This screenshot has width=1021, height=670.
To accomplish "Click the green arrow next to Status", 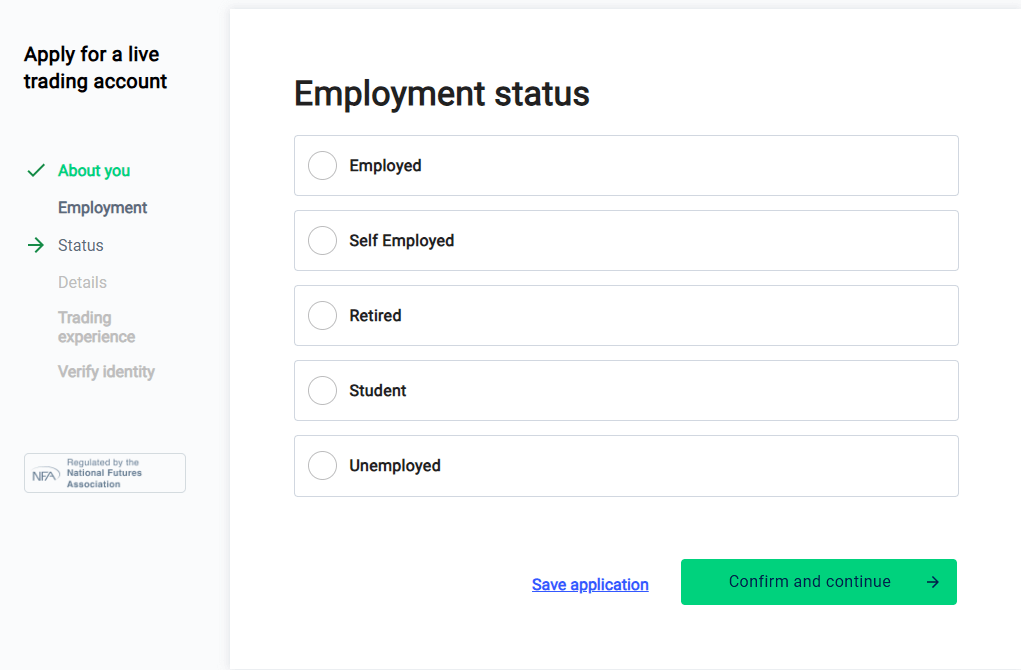I will [36, 245].
